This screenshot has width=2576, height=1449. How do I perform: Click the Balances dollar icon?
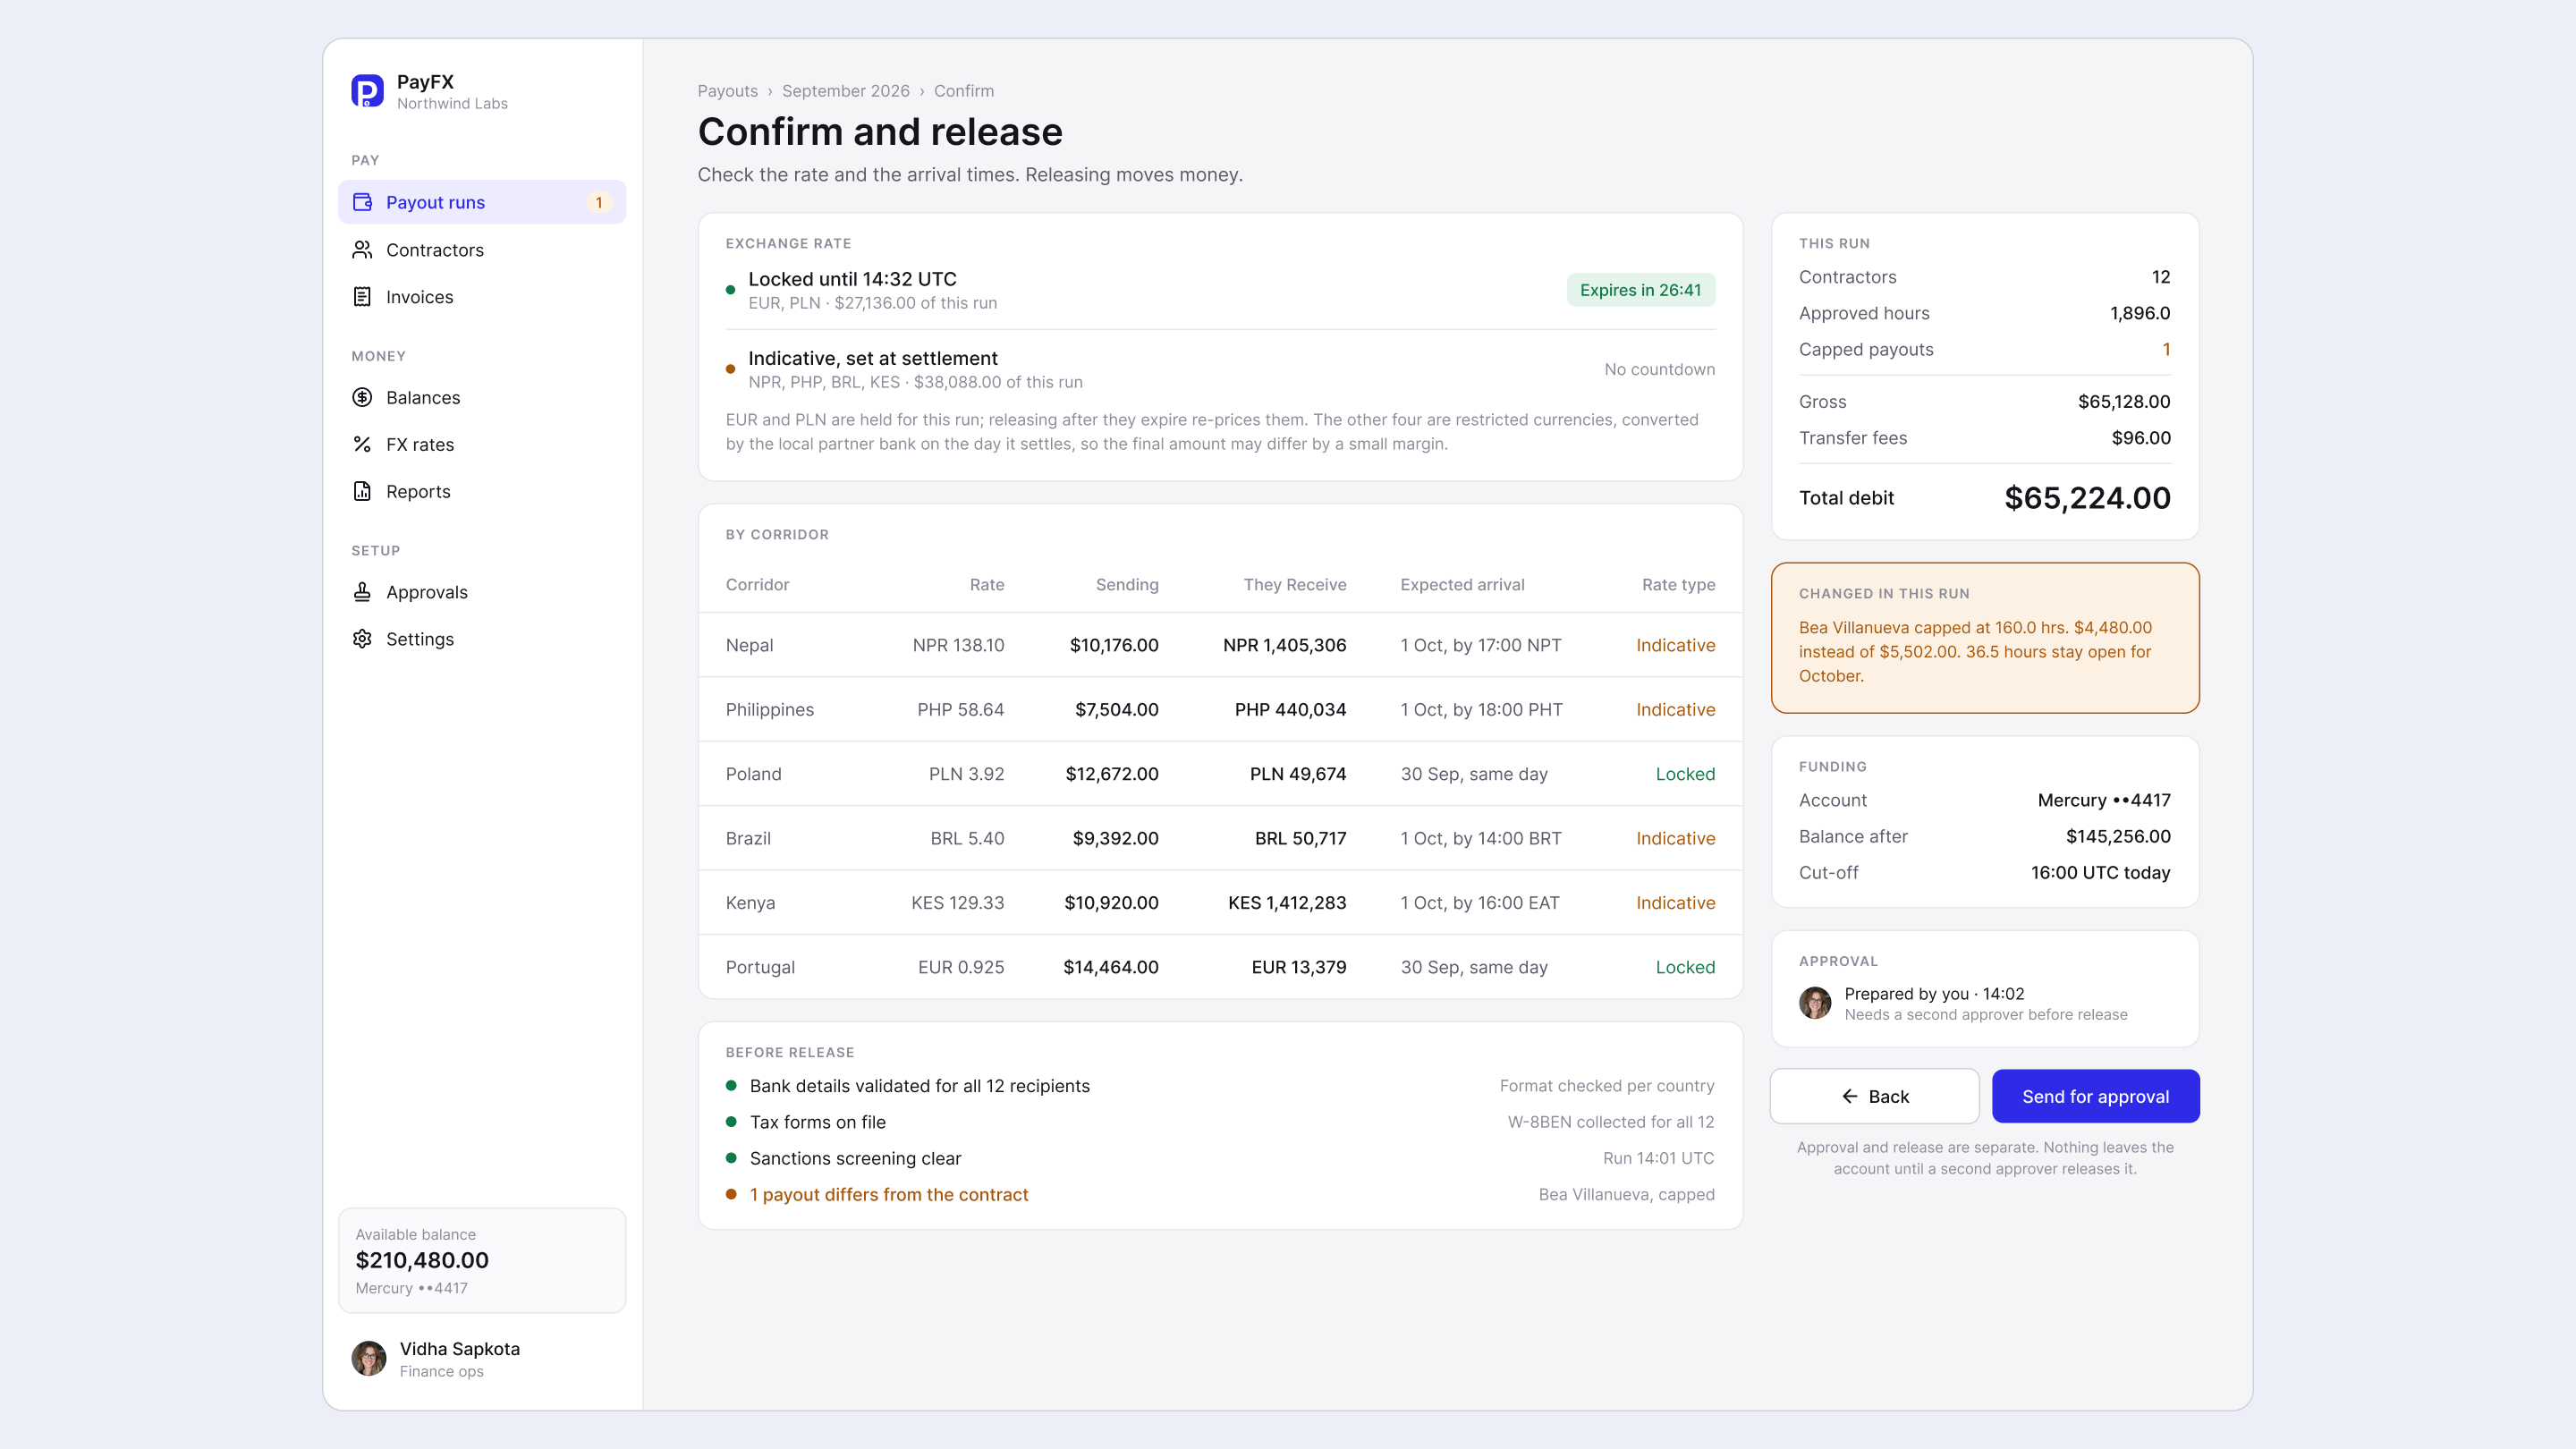362,397
